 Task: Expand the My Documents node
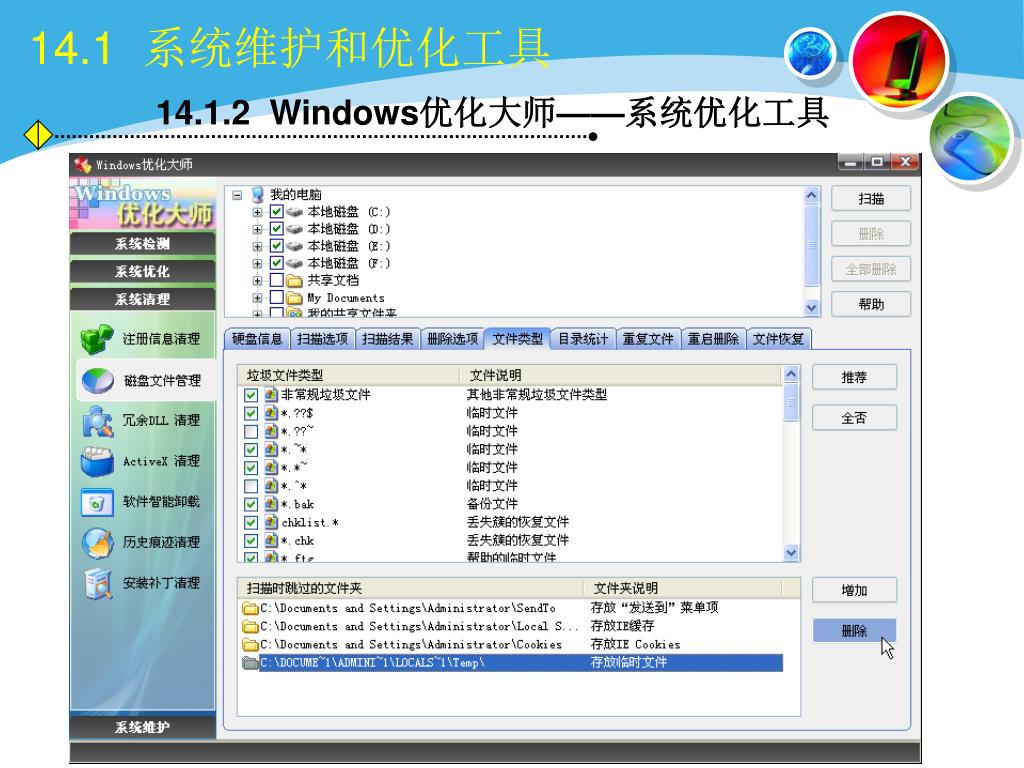tap(257, 298)
